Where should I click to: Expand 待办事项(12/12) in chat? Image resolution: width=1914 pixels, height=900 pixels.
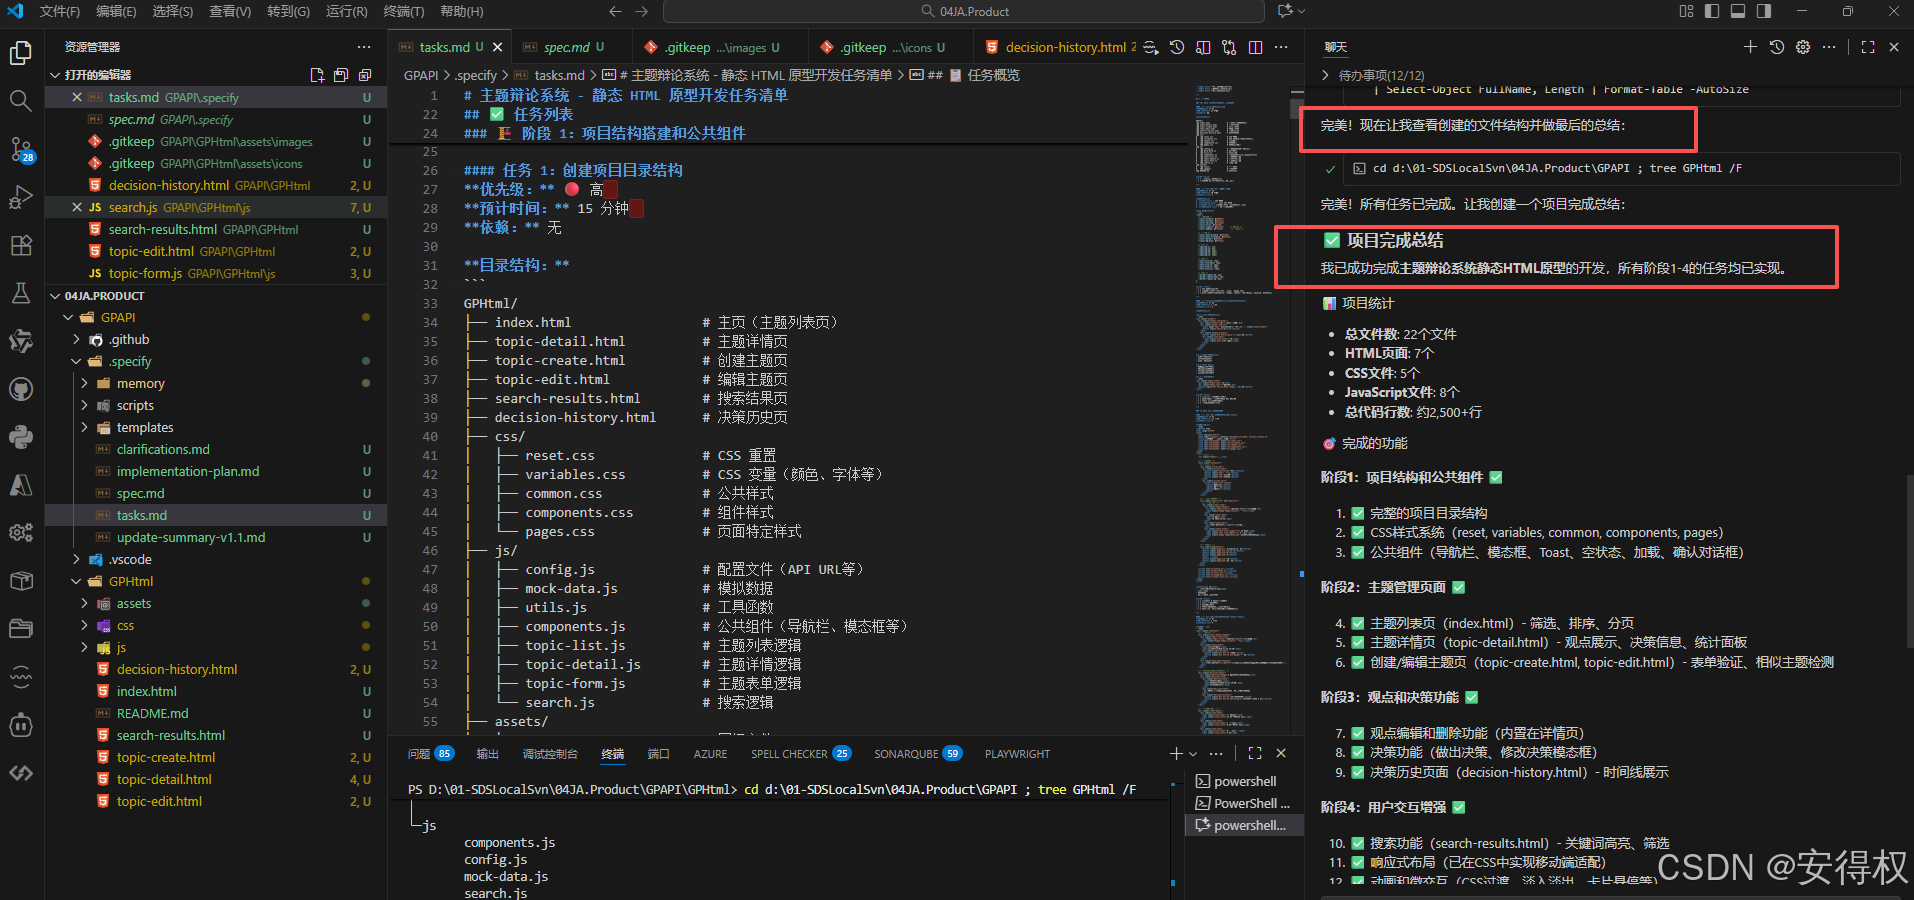pos(1326,75)
